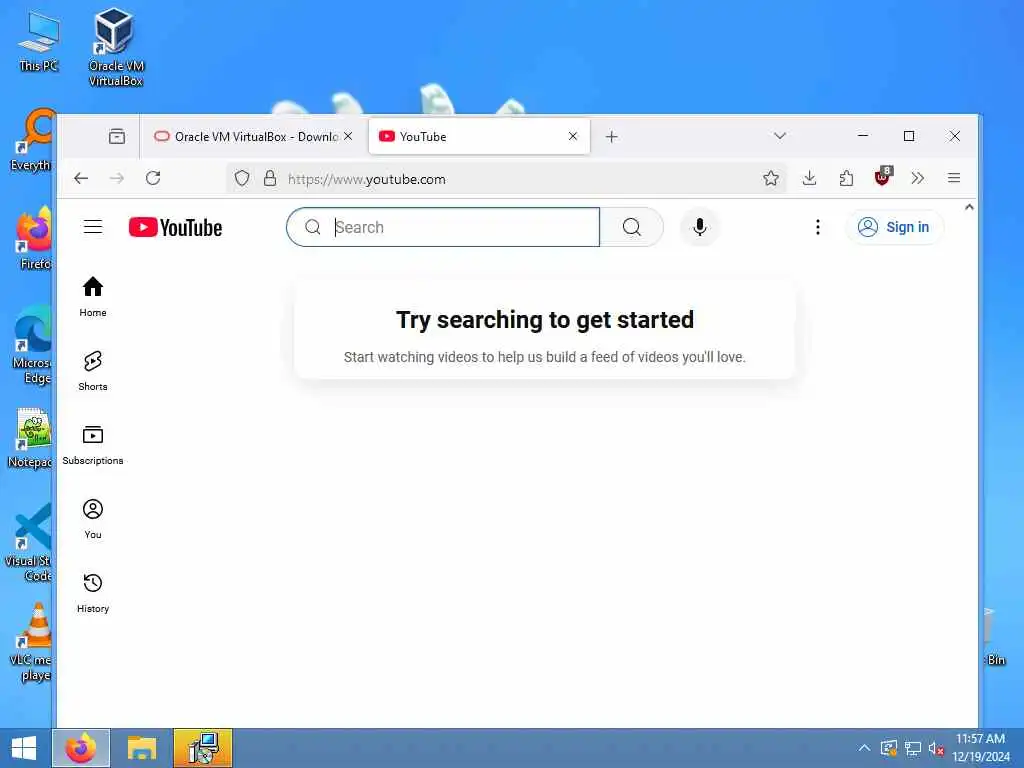Viewport: 1024px width, 768px height.
Task: Open the You section in sidebar
Action: click(93, 519)
